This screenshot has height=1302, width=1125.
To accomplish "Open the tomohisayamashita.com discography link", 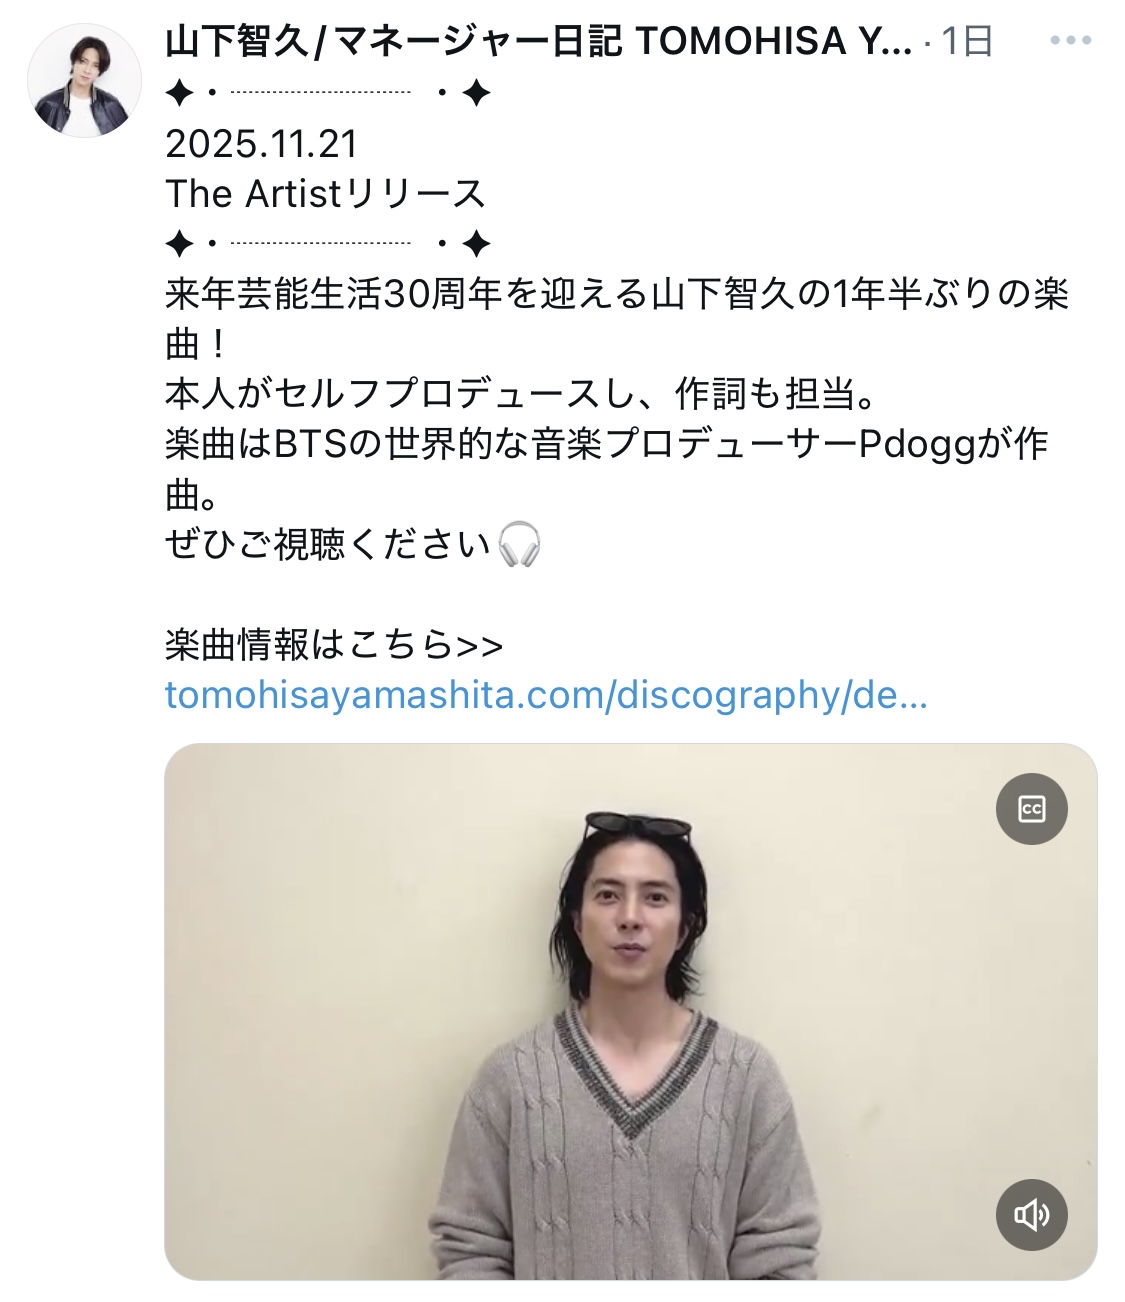I will [546, 695].
